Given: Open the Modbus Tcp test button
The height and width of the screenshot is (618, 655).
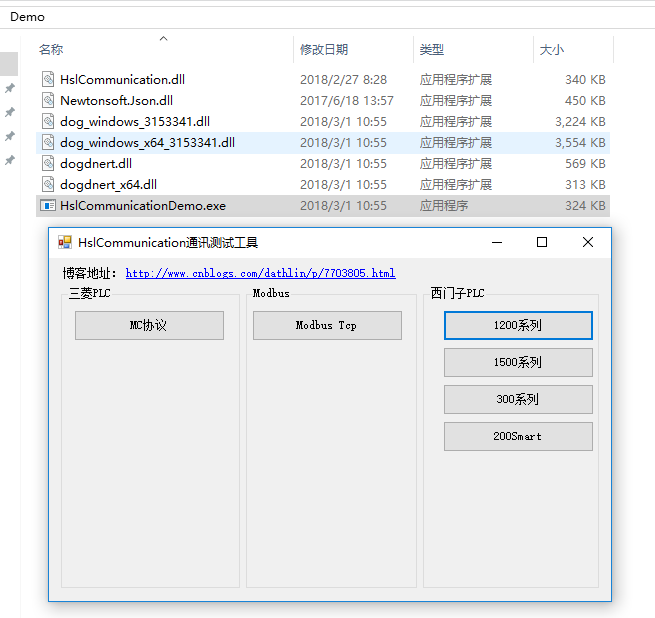Looking at the screenshot, I should [x=327, y=325].
